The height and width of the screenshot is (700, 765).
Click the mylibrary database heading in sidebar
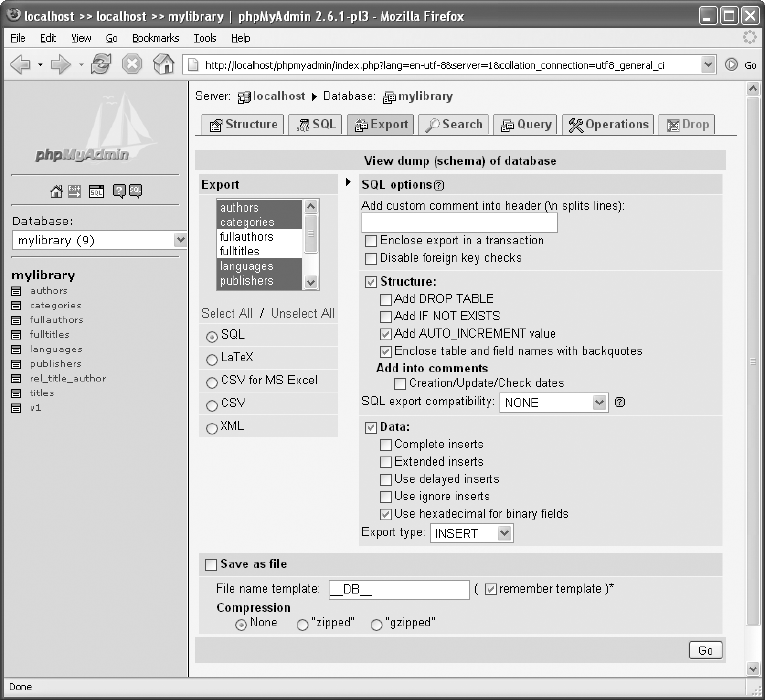[43, 275]
